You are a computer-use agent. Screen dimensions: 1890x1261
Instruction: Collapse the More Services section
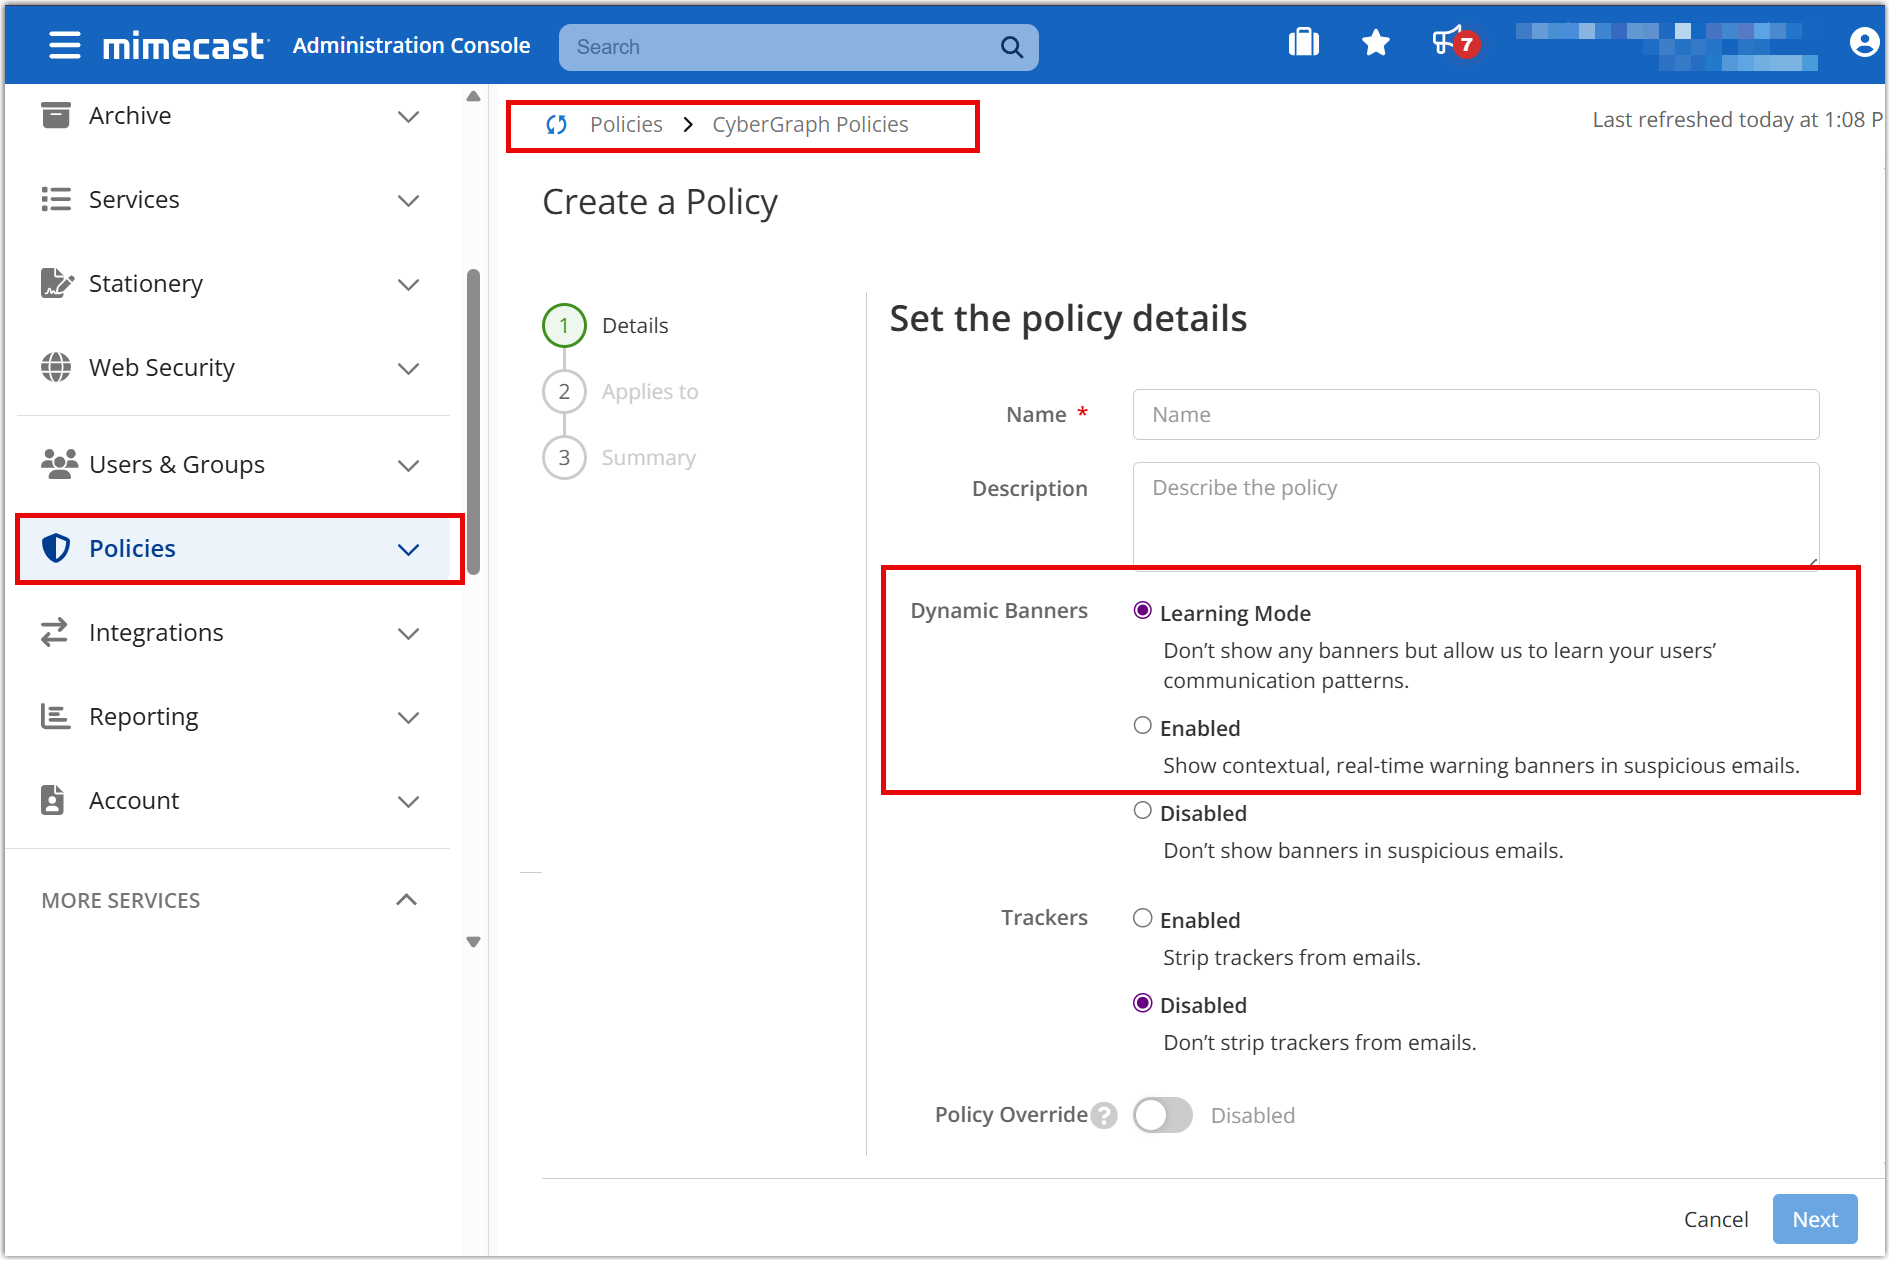(406, 900)
